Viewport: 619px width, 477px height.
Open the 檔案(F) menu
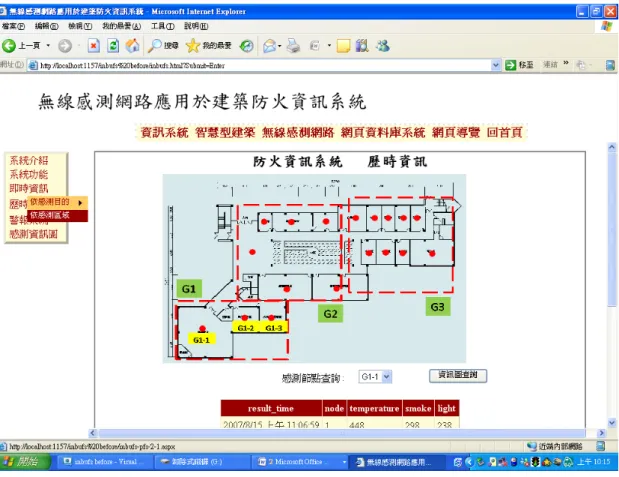tap(13, 26)
